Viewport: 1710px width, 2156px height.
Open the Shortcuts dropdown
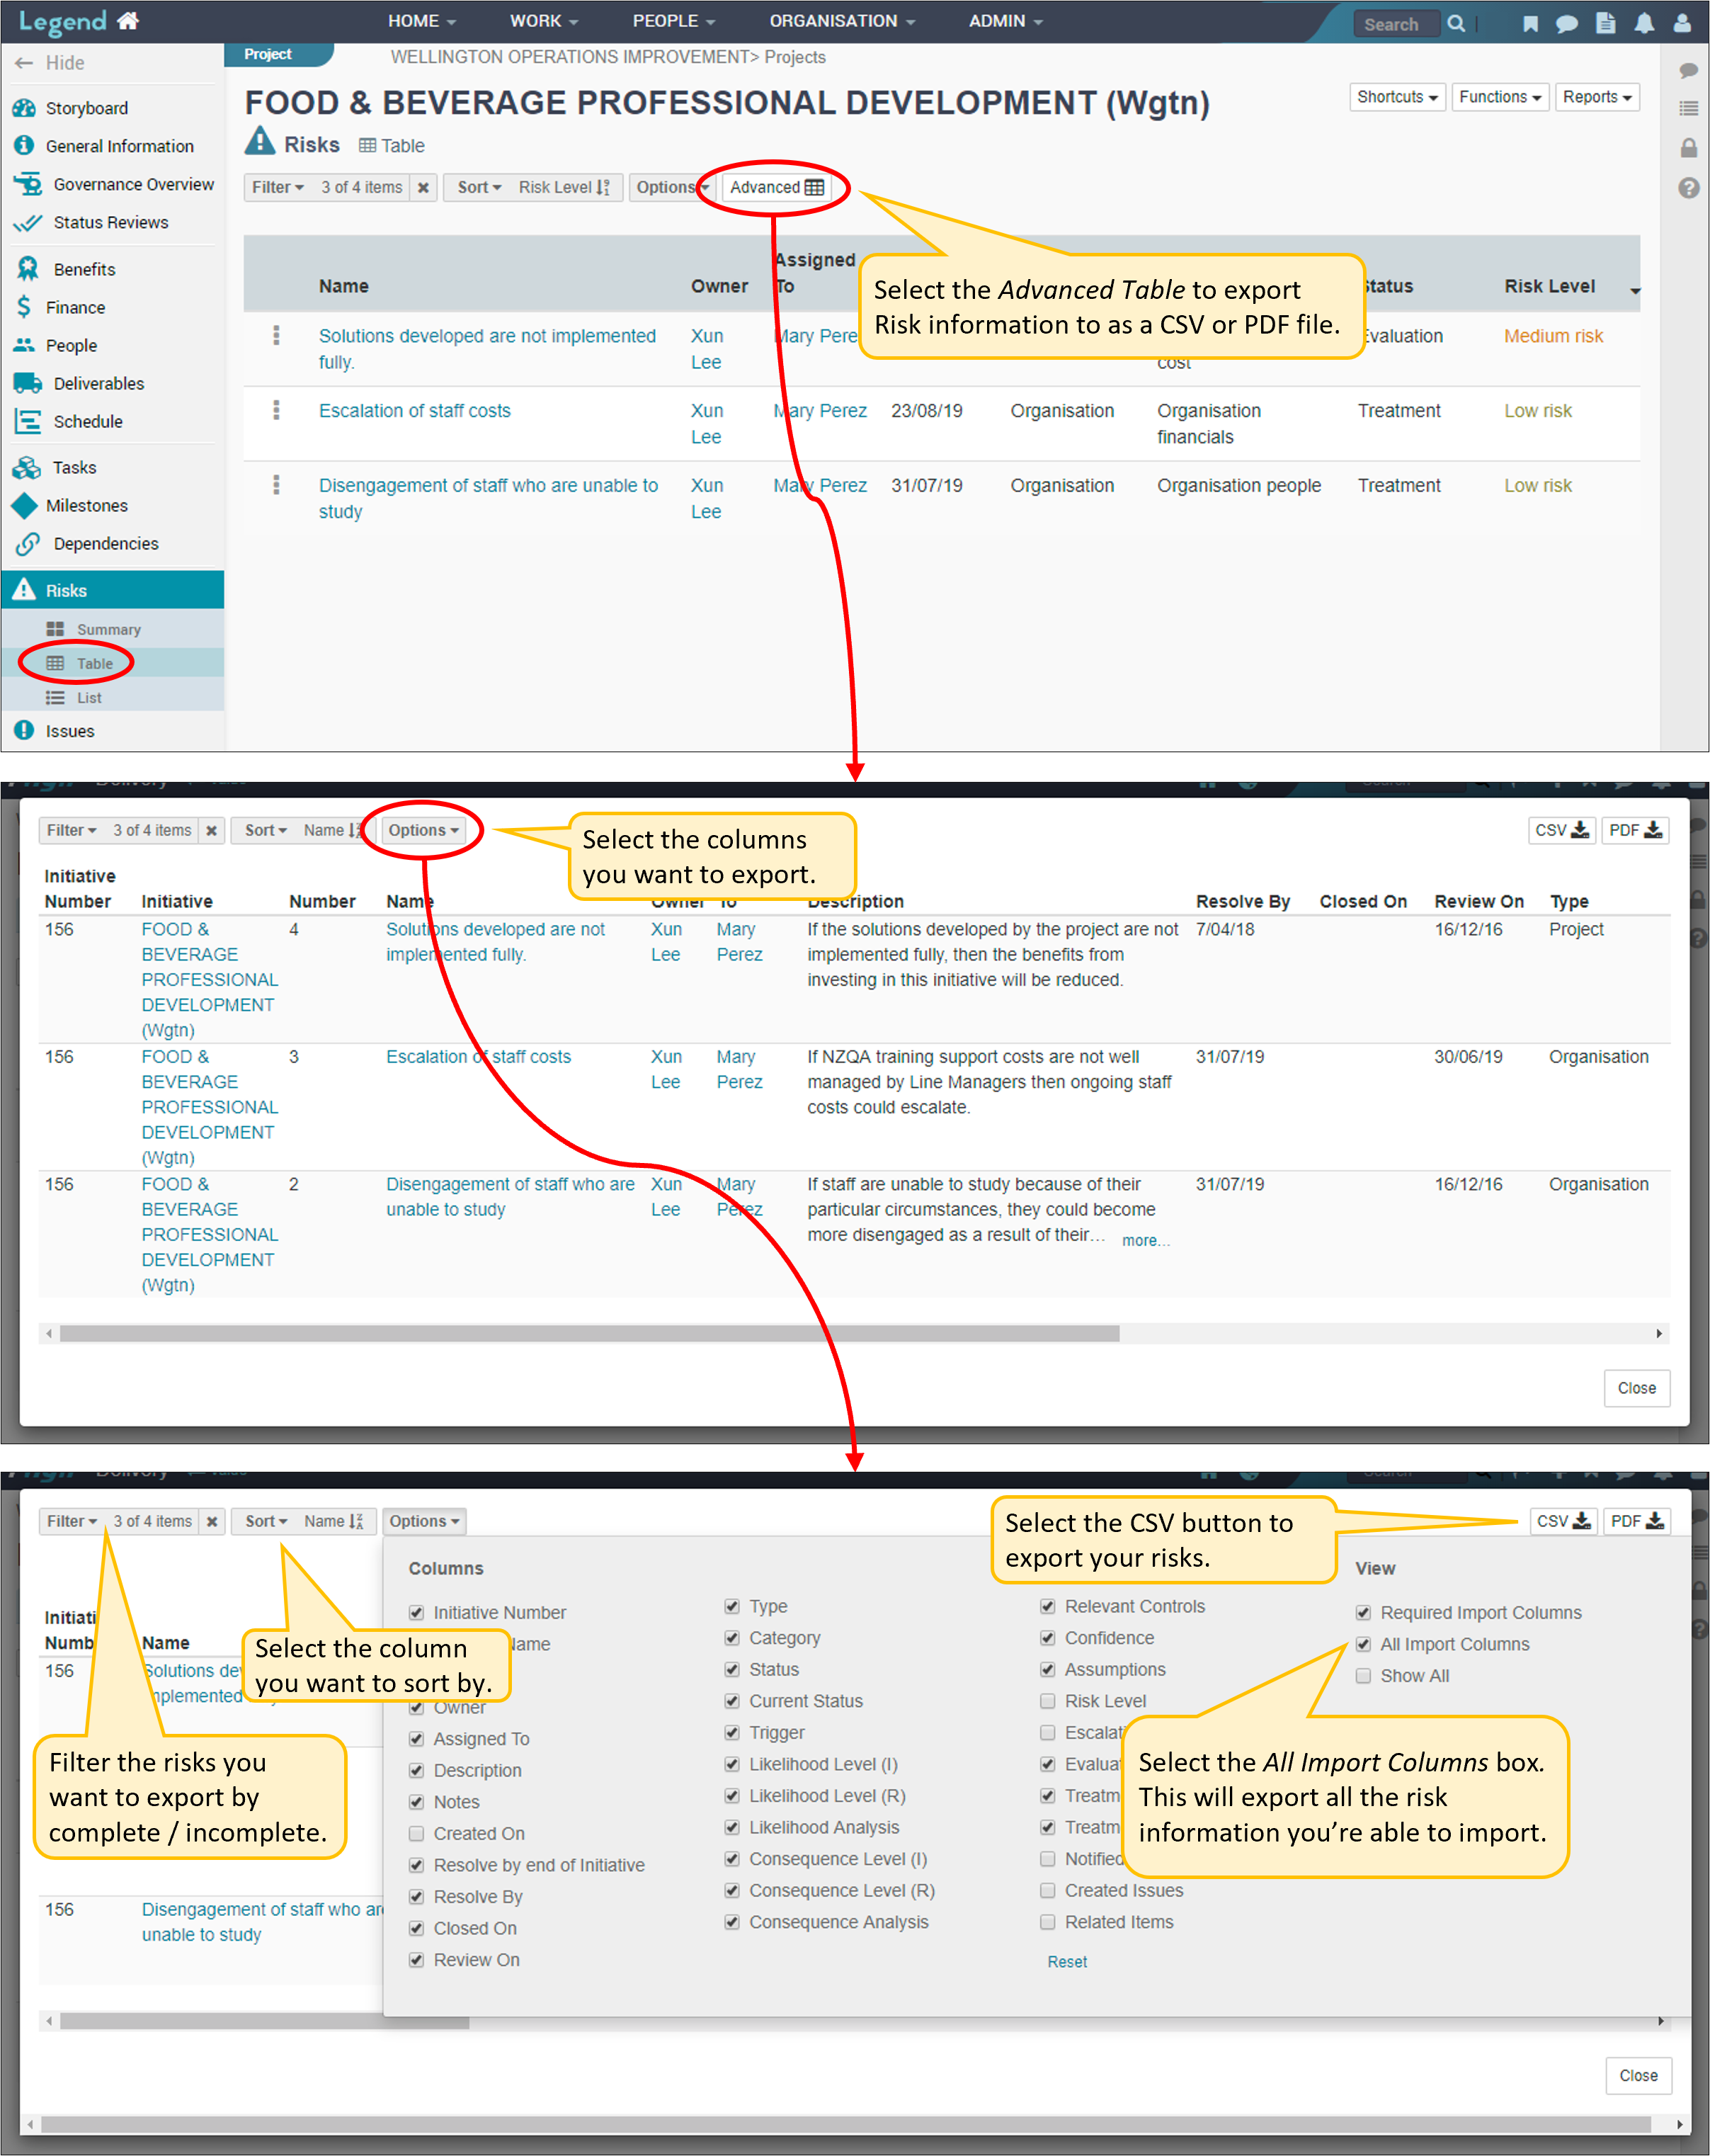[1397, 97]
